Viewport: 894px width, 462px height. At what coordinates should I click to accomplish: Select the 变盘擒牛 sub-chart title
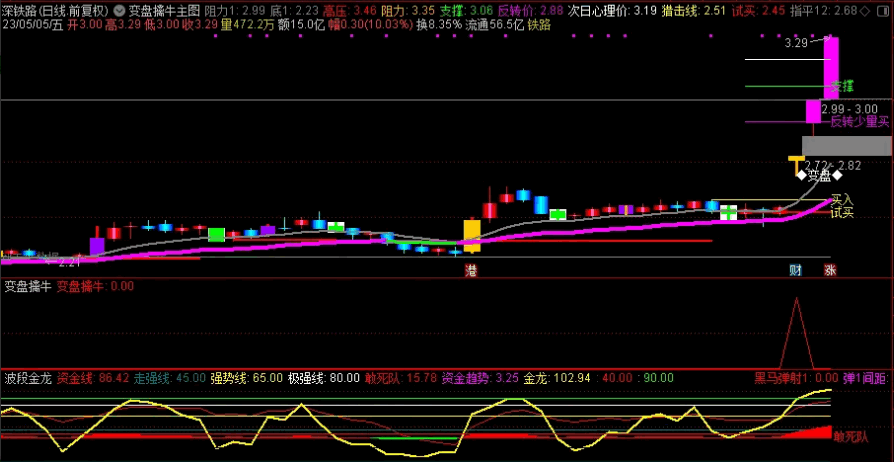27,286
